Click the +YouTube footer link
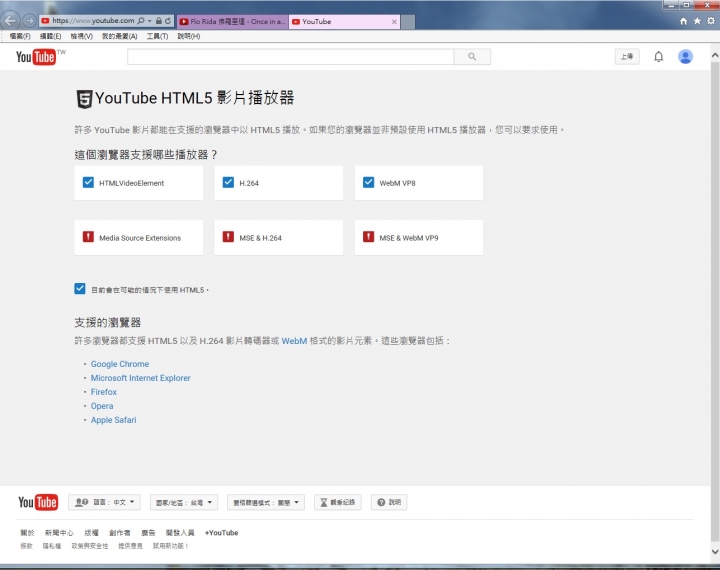This screenshot has width=720, height=570. tap(221, 533)
